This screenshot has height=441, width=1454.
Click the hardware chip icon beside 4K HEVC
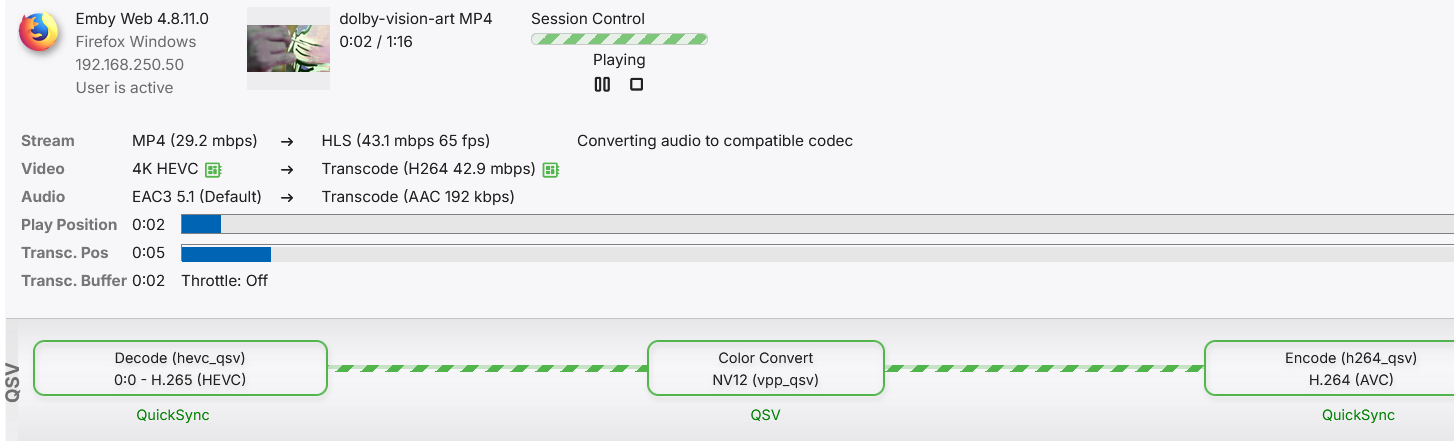[x=212, y=169]
